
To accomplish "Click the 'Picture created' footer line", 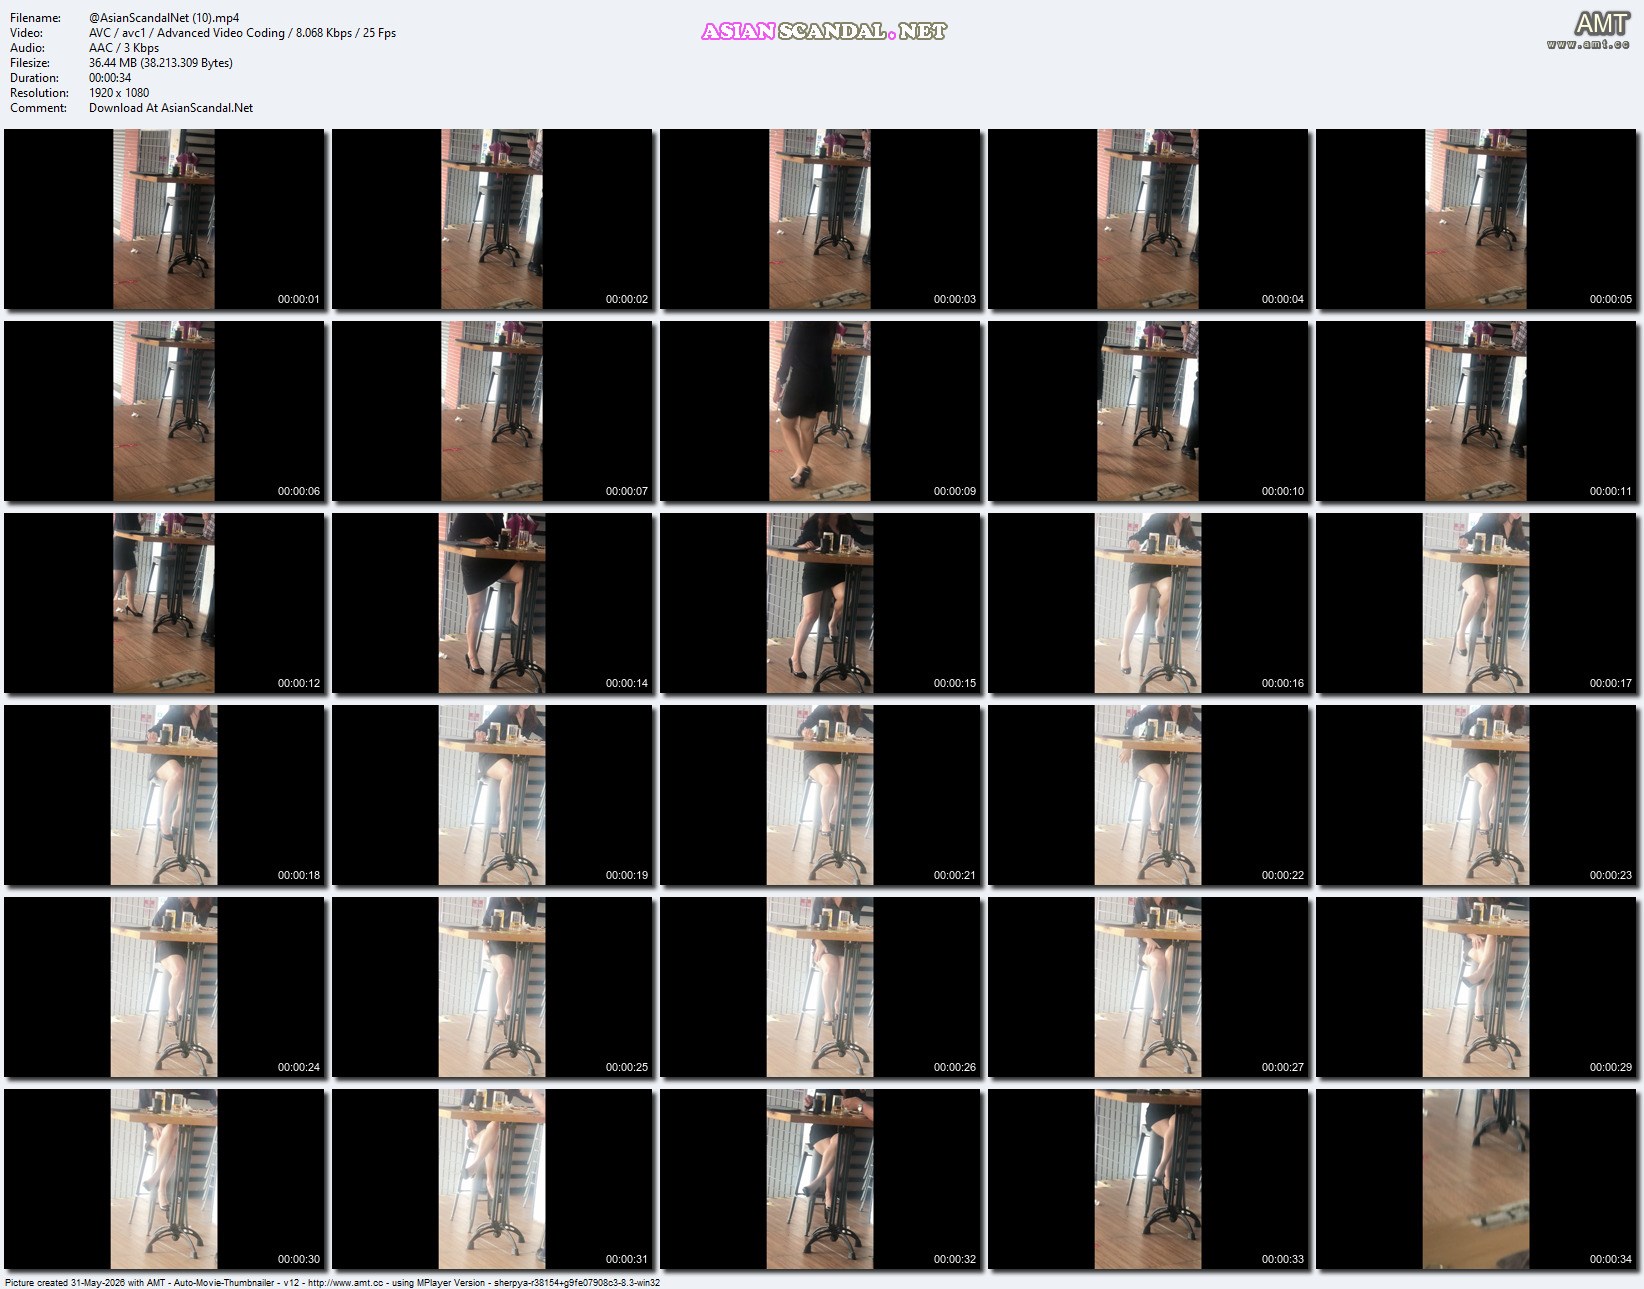I will 332,1282.
